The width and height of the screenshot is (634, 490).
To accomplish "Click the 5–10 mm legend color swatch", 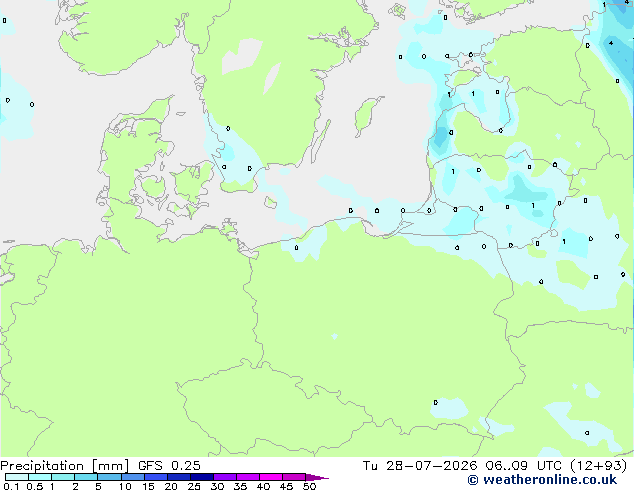I will [x=110, y=477].
